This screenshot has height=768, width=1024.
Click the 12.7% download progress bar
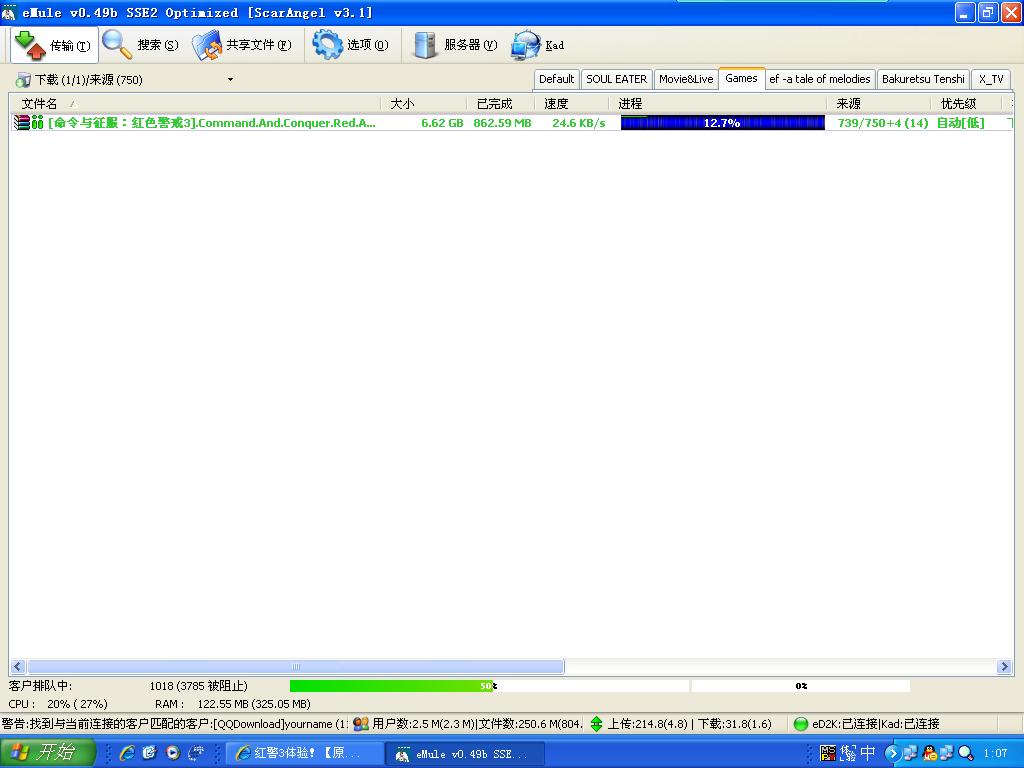722,123
